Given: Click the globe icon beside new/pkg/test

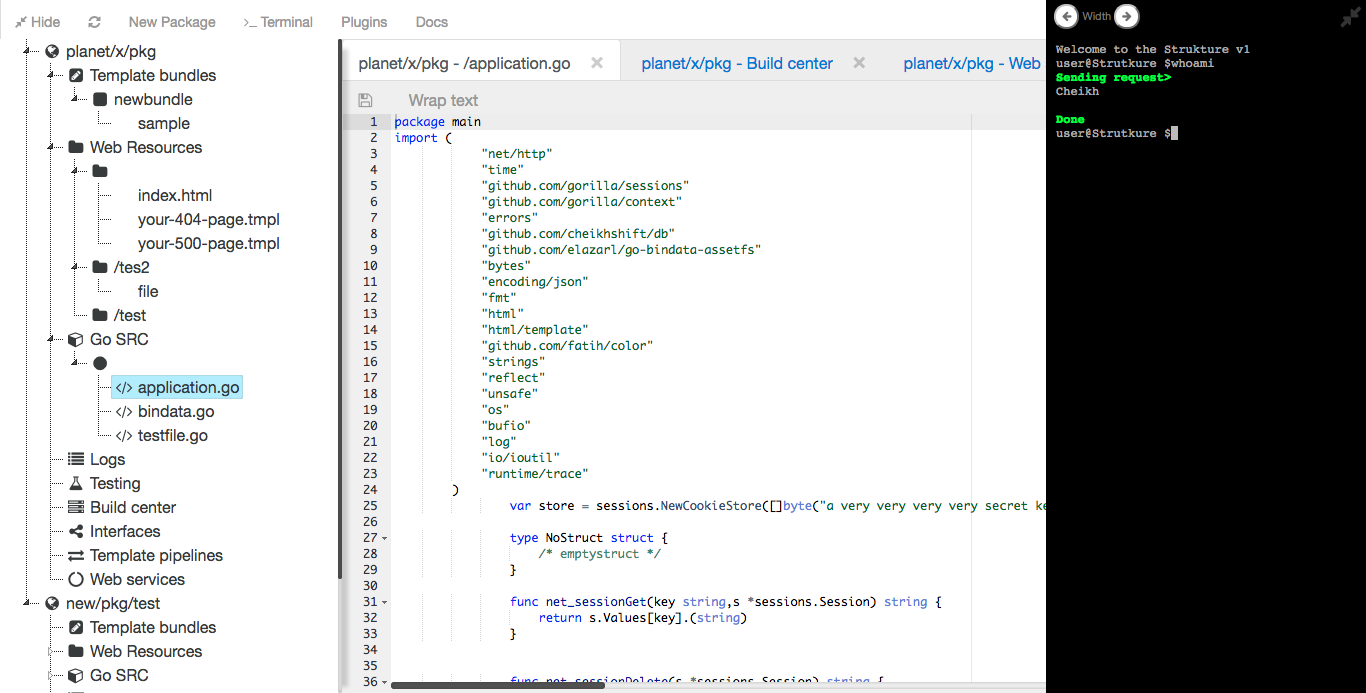Looking at the screenshot, I should coord(53,604).
